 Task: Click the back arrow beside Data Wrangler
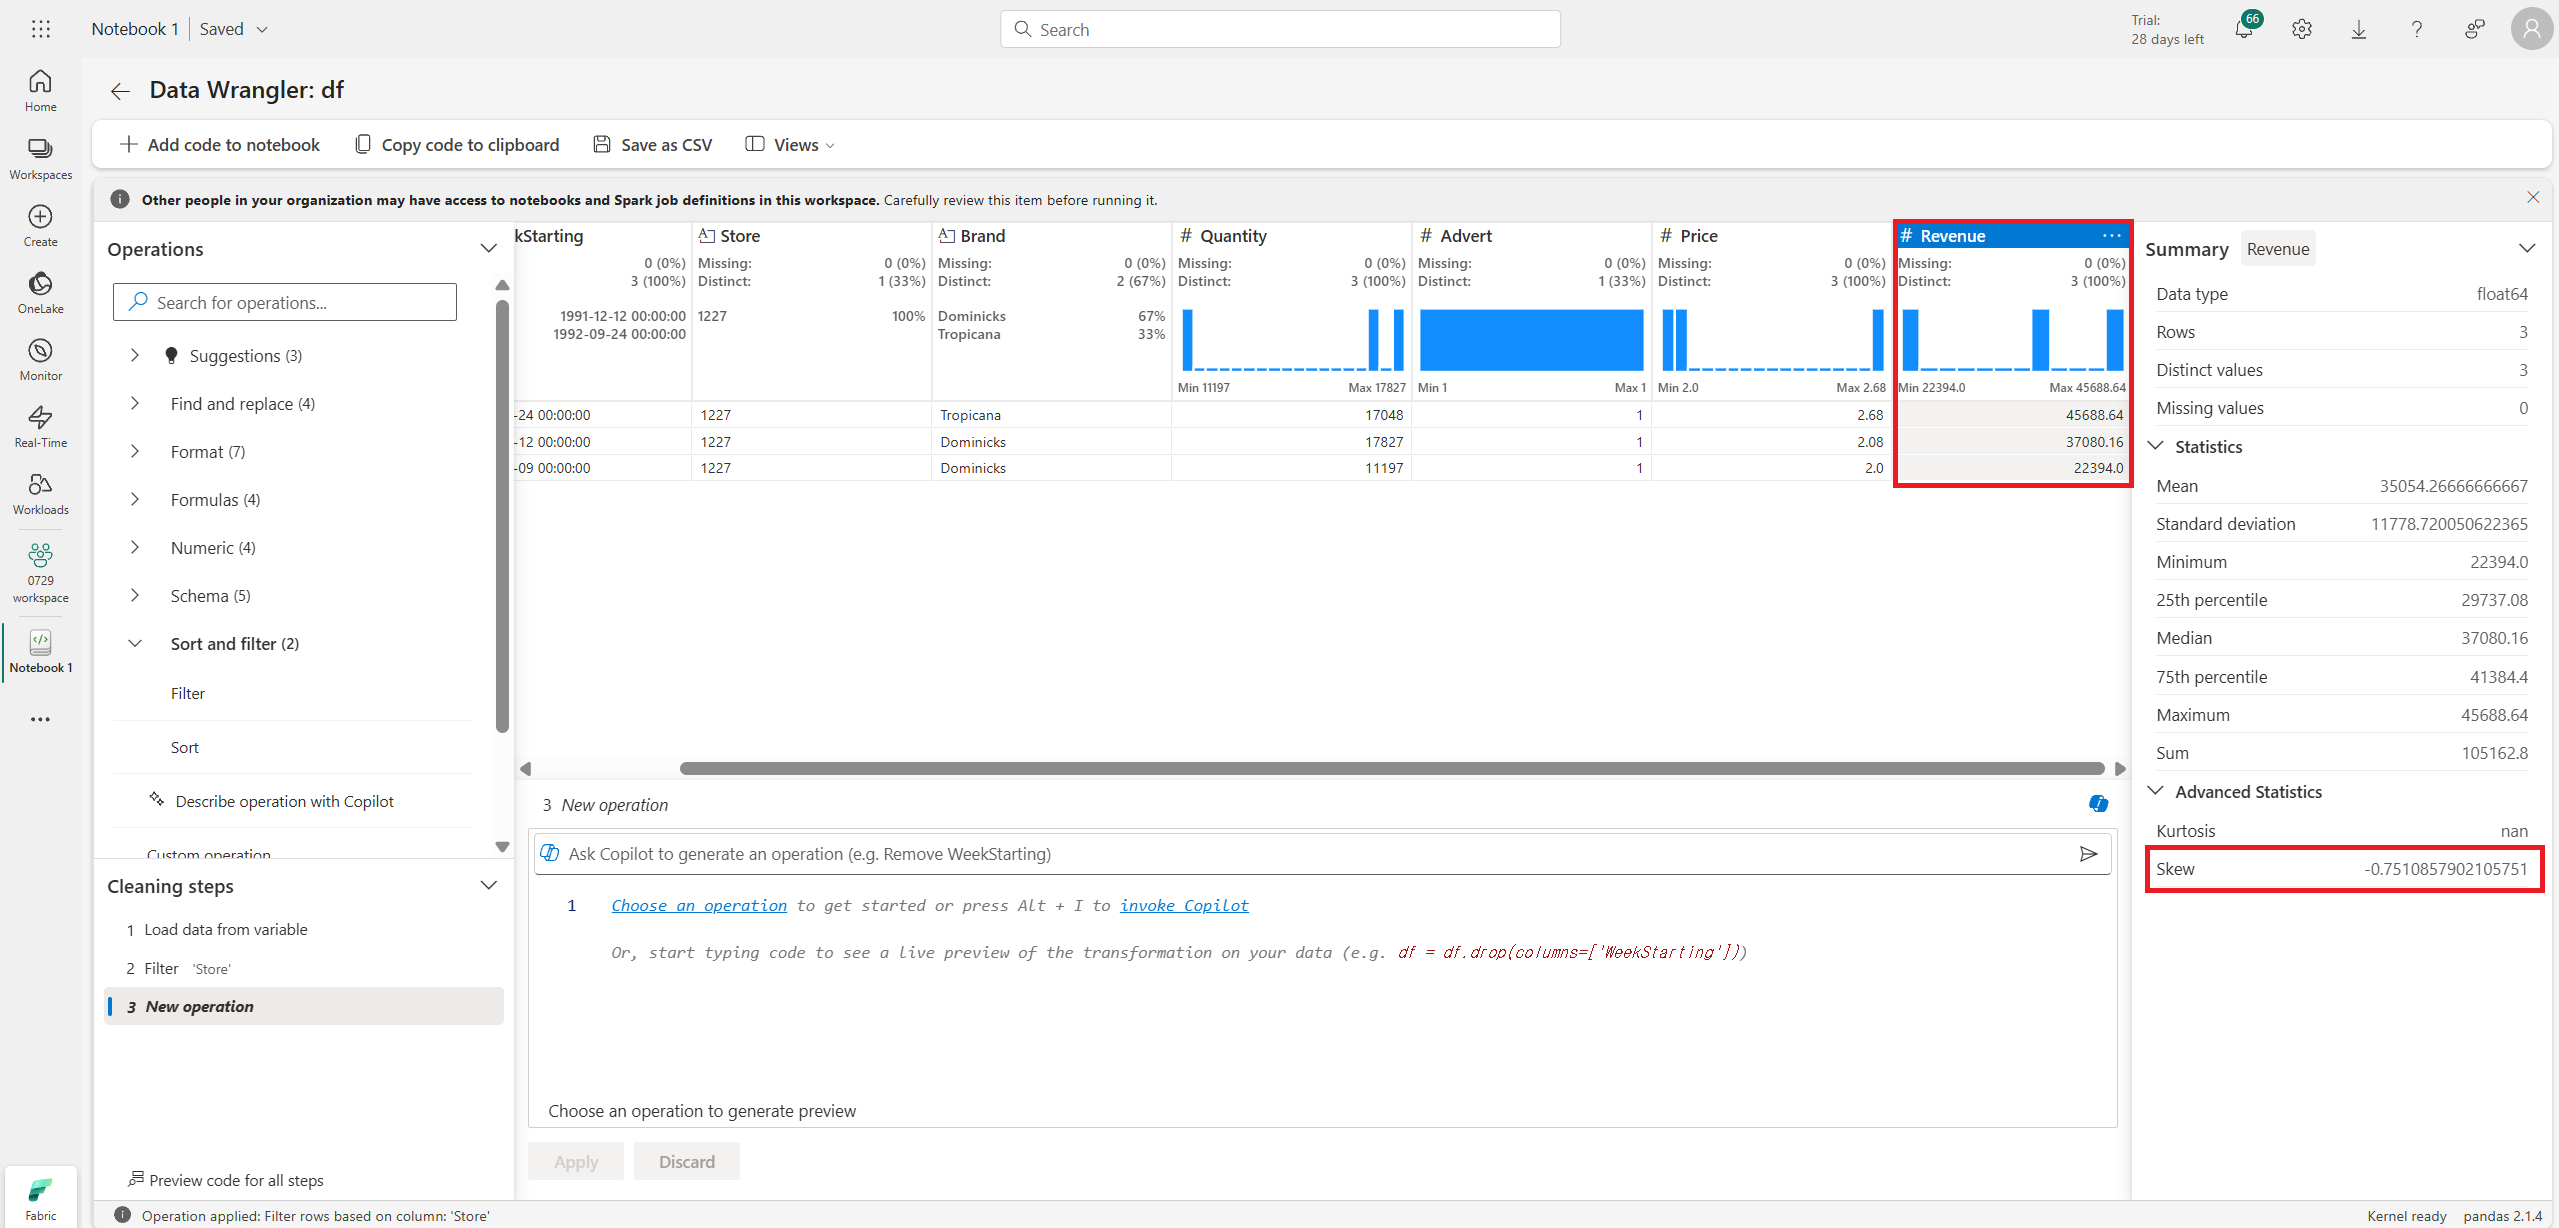(x=120, y=91)
